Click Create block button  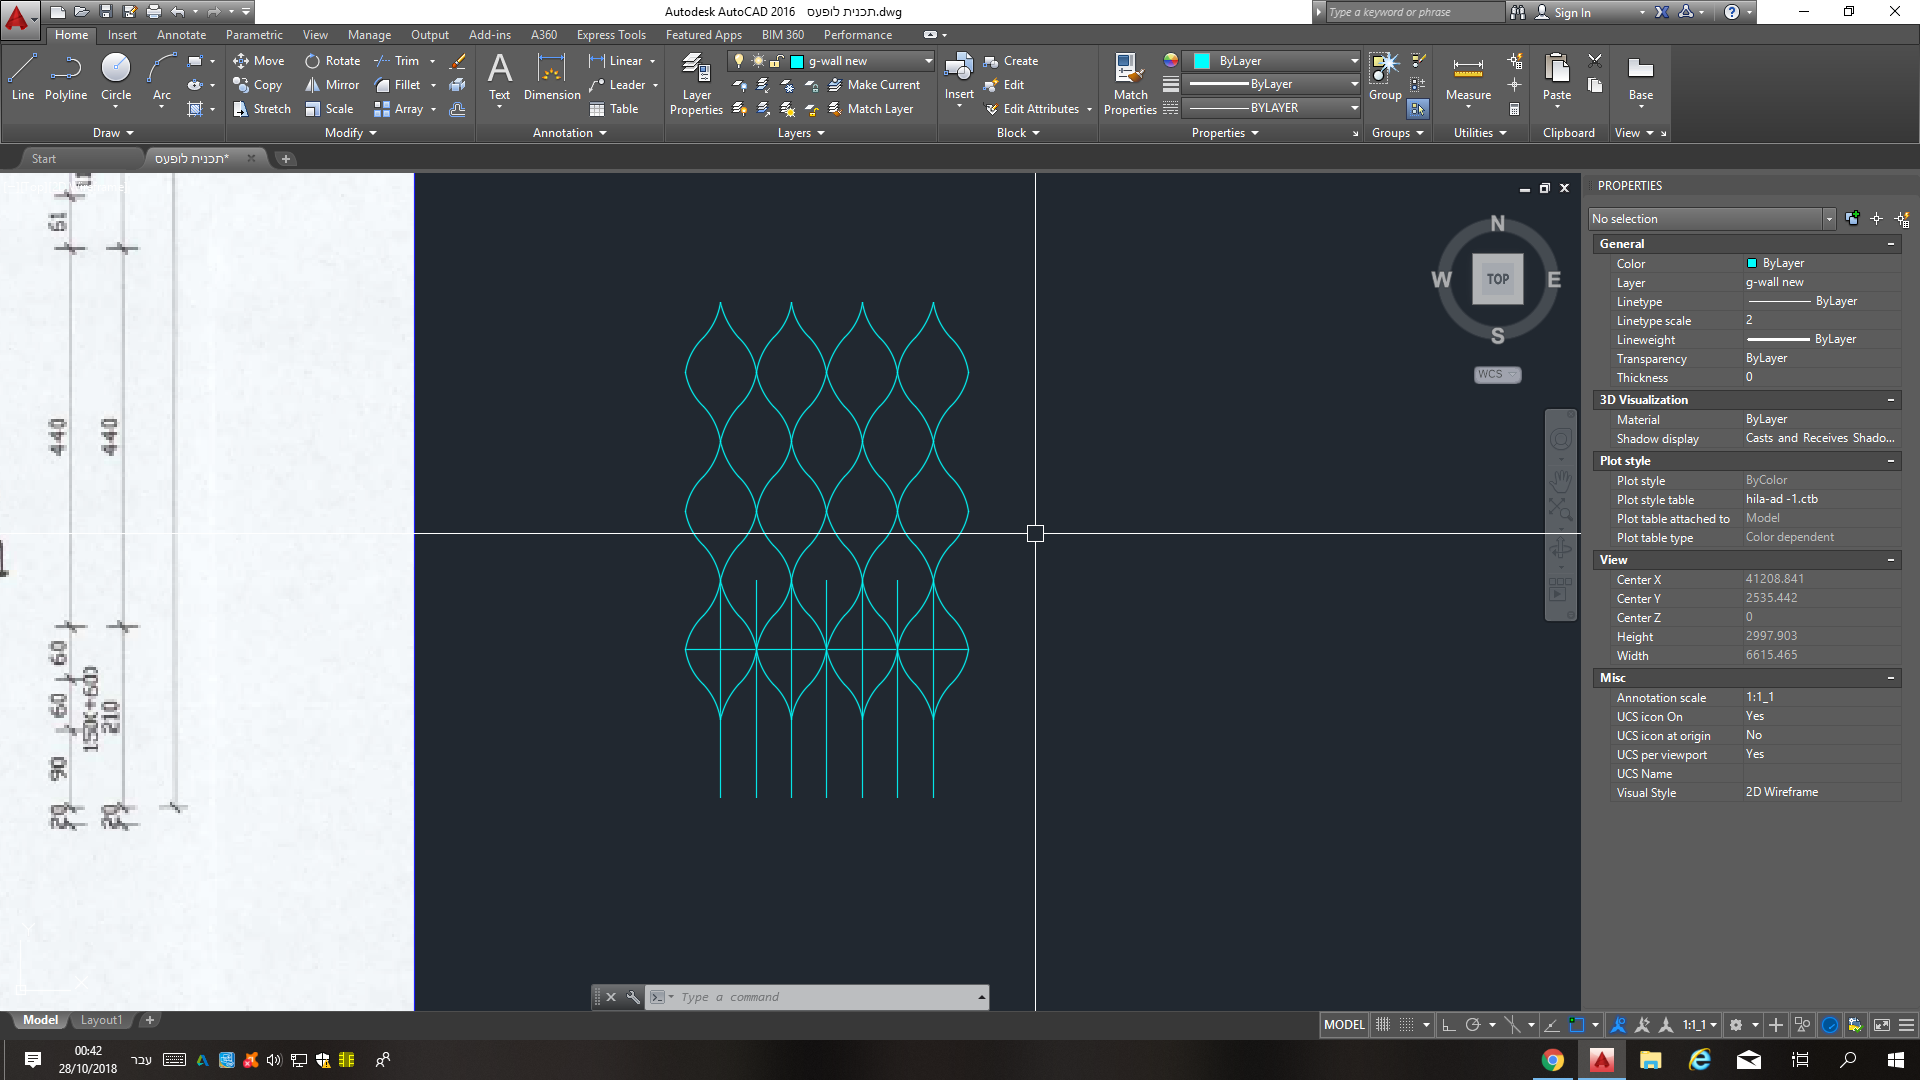(1011, 61)
